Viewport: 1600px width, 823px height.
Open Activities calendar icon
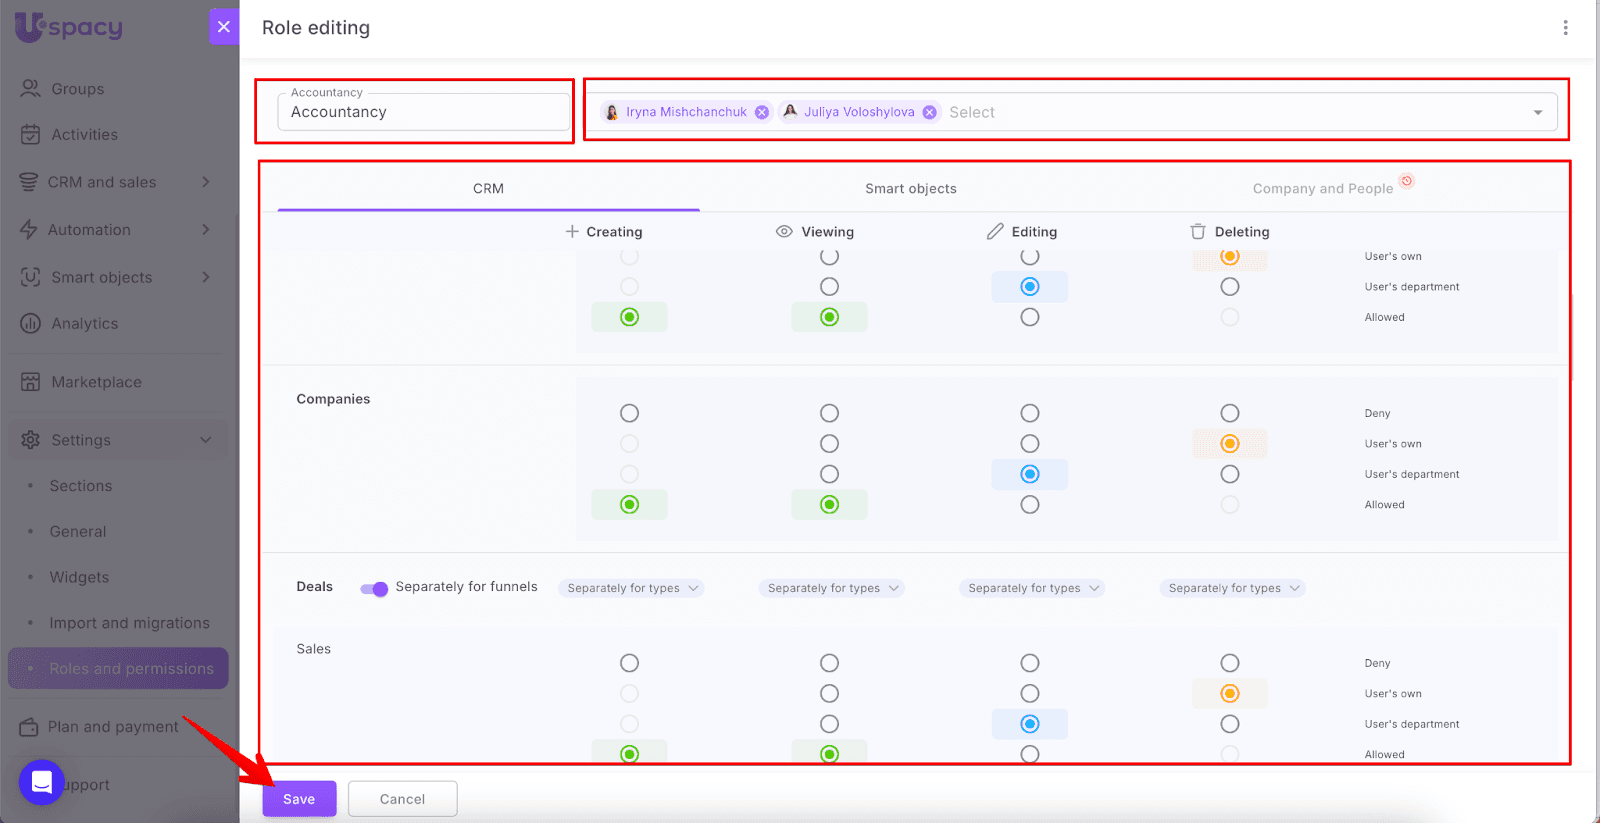[31, 135]
